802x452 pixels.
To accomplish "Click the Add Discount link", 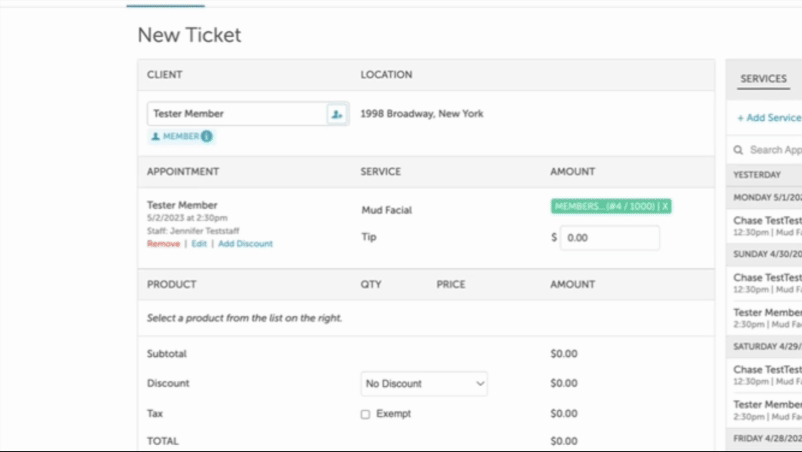I will point(245,244).
